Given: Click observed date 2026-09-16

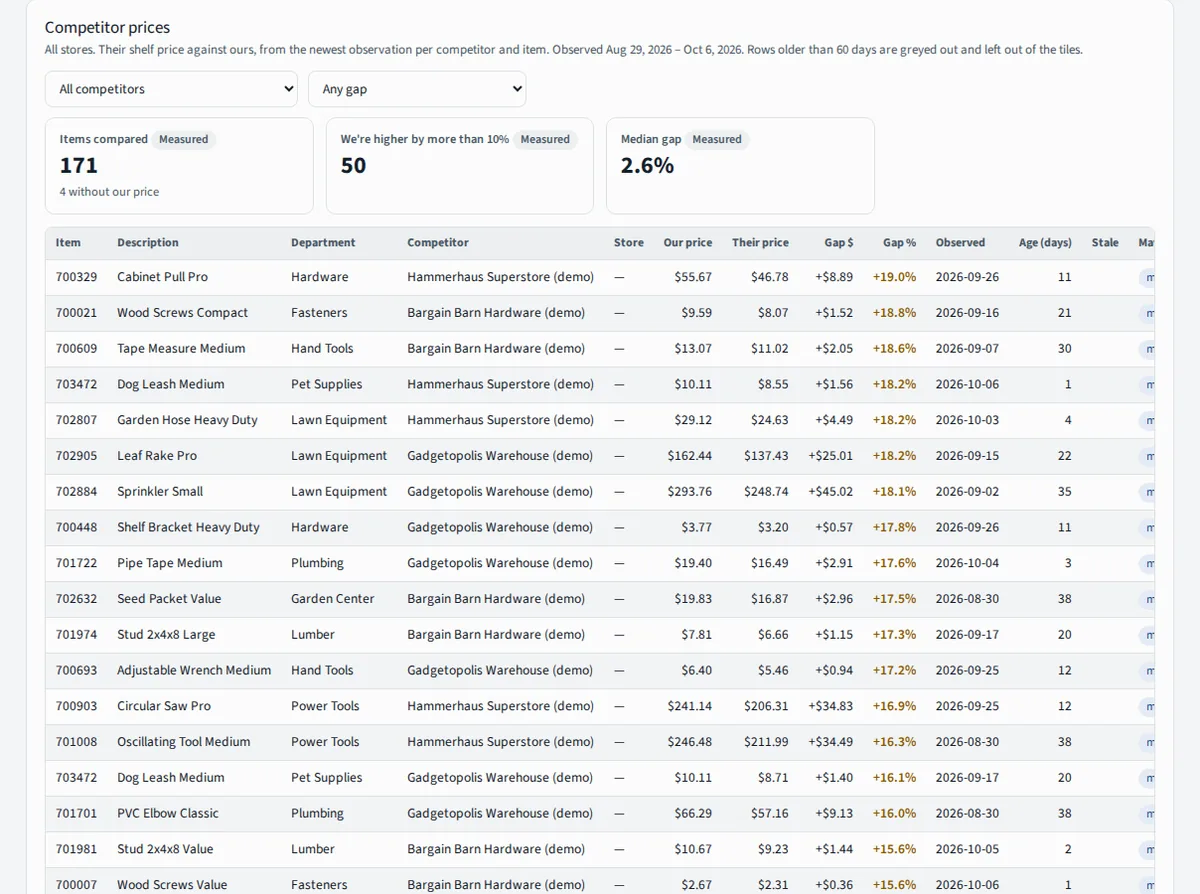Looking at the screenshot, I should [967, 313].
